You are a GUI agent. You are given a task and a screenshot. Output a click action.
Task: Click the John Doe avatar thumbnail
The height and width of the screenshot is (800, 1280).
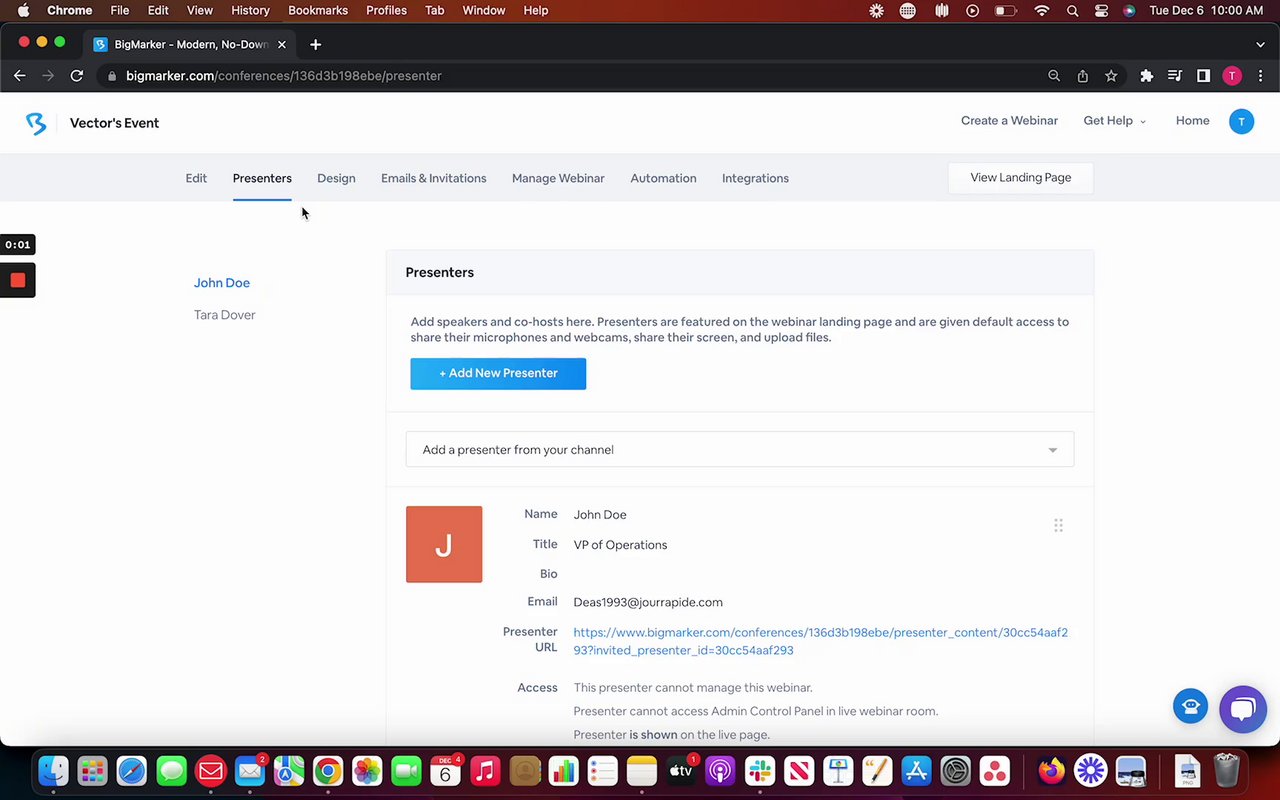tap(444, 544)
